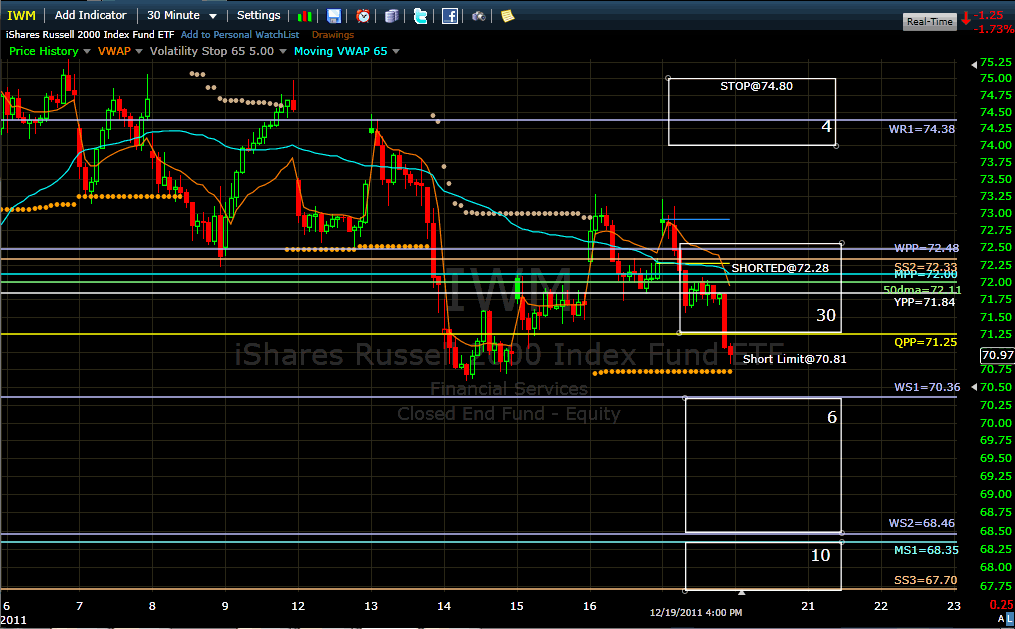Select number 10 in the bottom box
The height and width of the screenshot is (629, 1015).
(x=821, y=555)
